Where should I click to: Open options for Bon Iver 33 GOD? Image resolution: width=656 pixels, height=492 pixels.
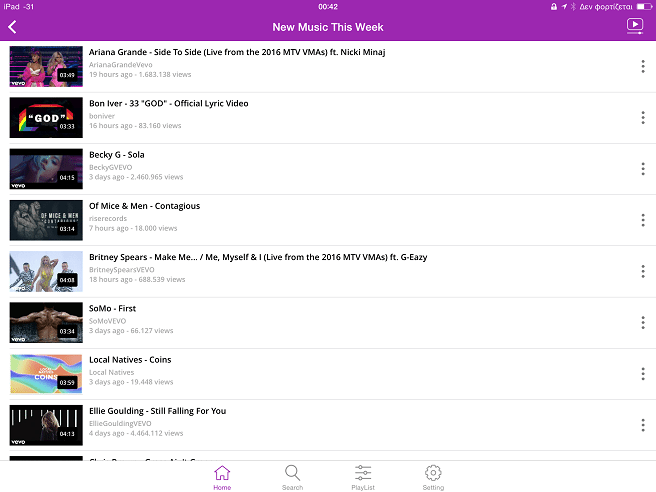(643, 118)
